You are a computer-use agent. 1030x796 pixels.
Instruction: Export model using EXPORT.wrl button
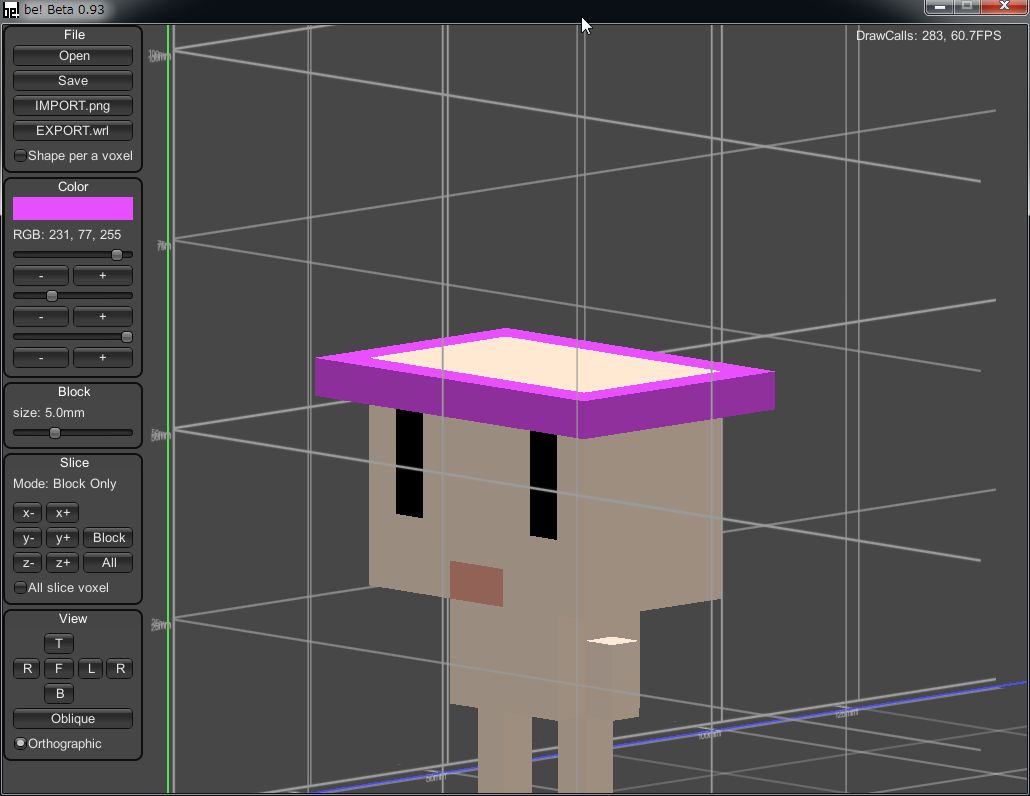pos(73,131)
